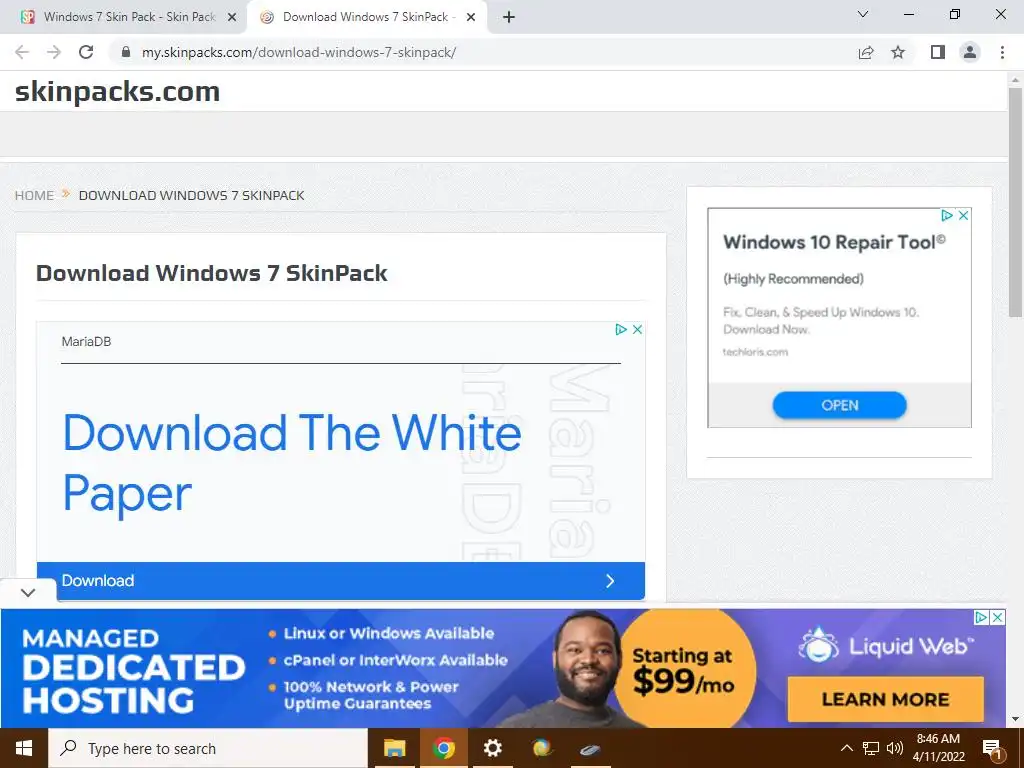
Task: Reload the current page
Action: 86,52
